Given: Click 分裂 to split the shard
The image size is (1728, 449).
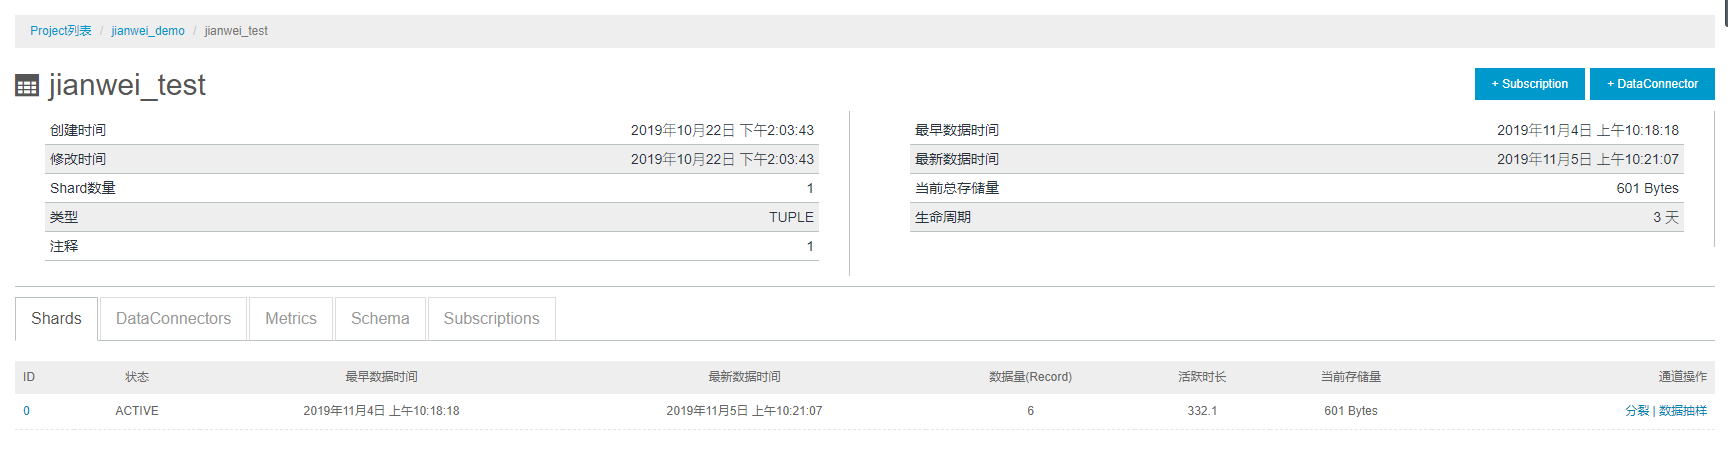Looking at the screenshot, I should tap(1637, 411).
